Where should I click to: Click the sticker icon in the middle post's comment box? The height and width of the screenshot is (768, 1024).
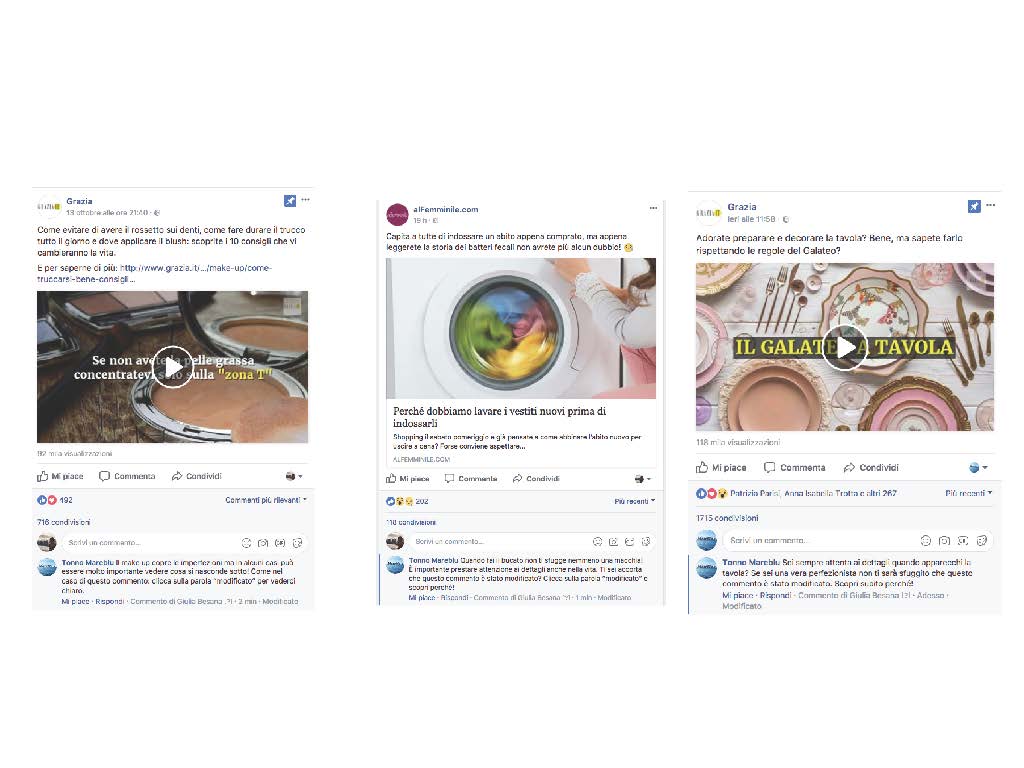tap(646, 541)
